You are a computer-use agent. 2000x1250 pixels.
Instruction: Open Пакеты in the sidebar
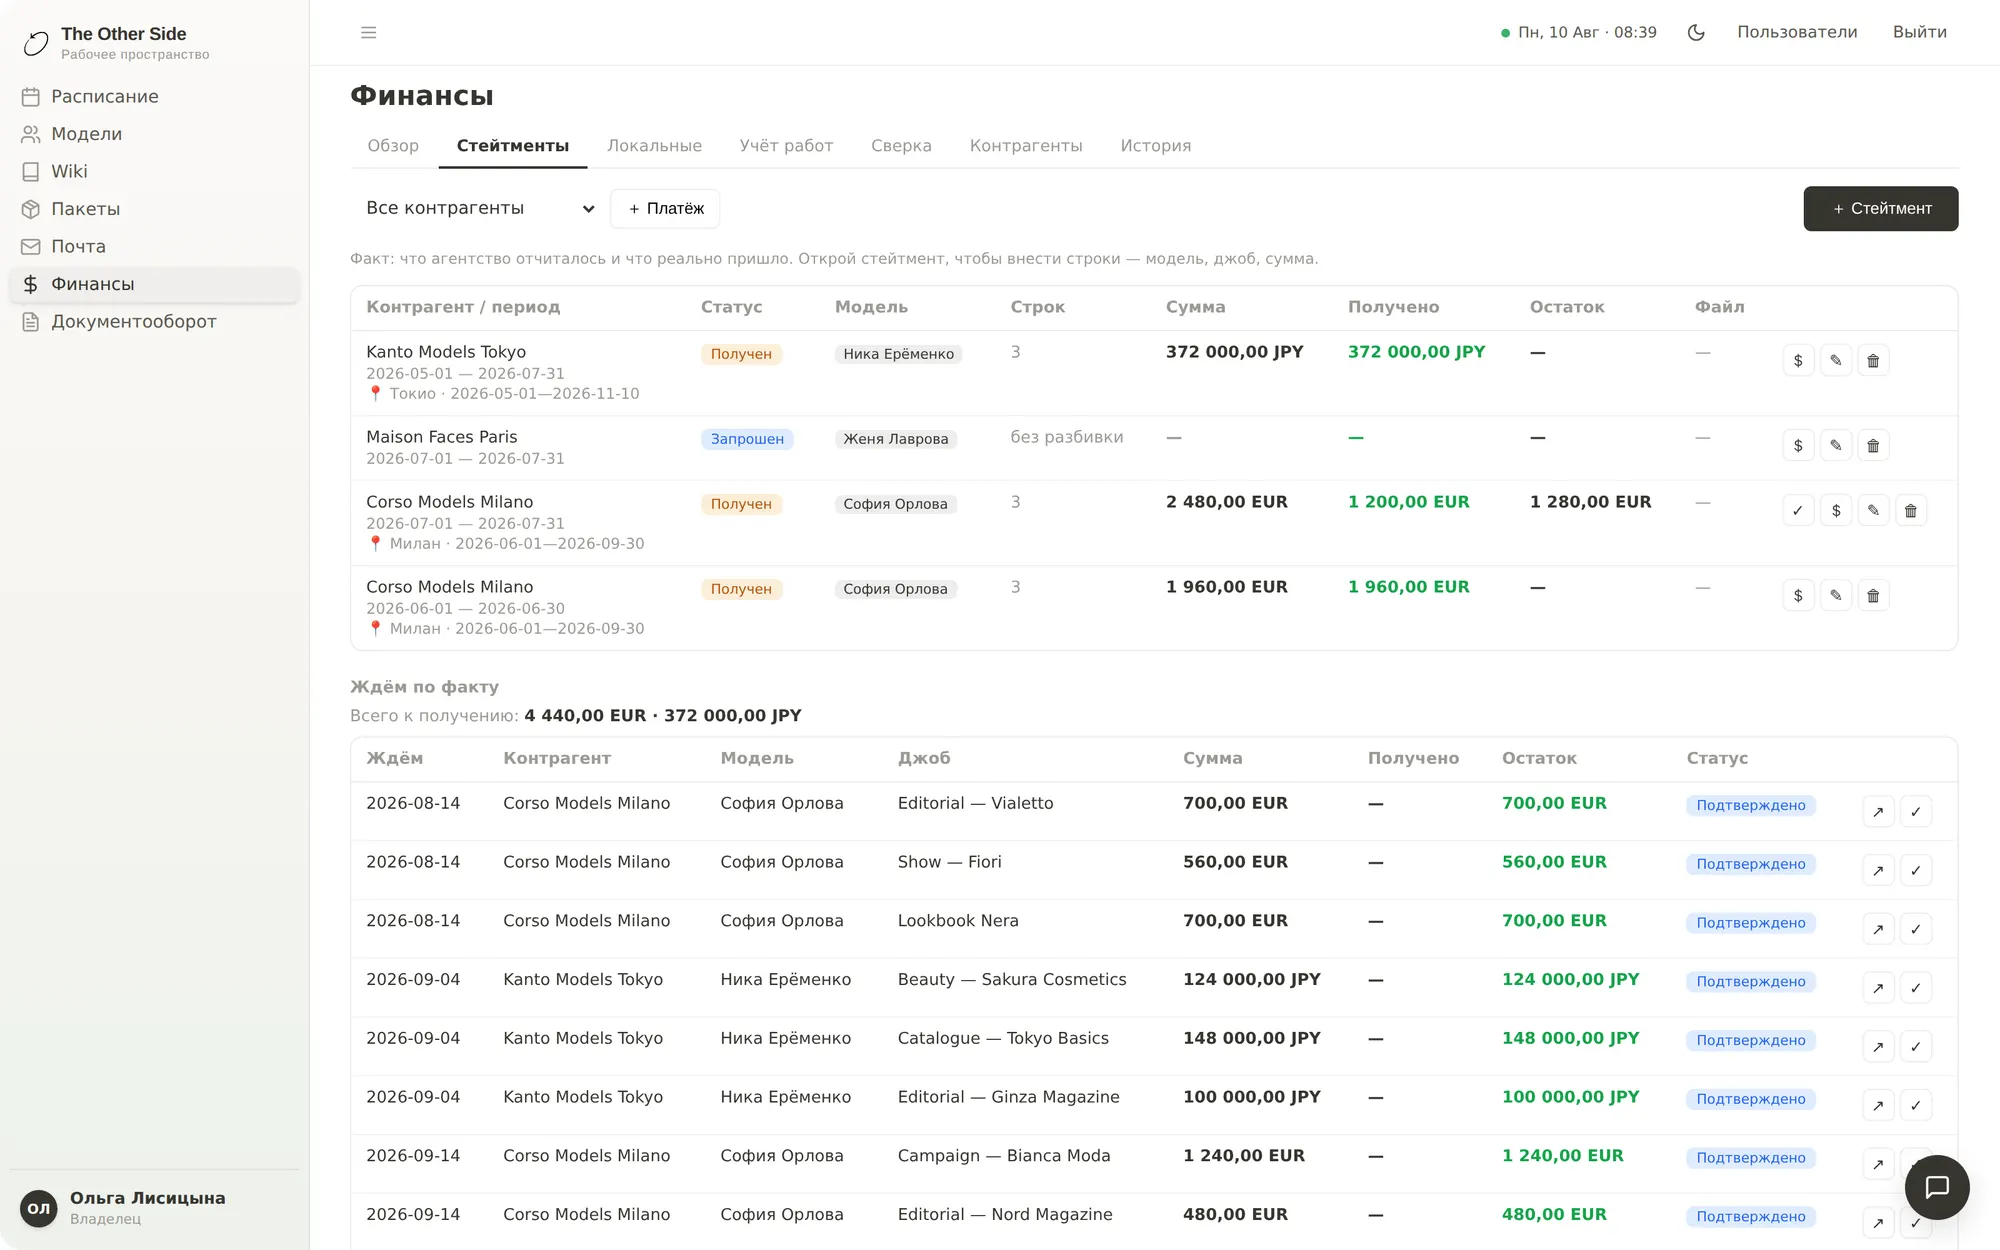154,209
